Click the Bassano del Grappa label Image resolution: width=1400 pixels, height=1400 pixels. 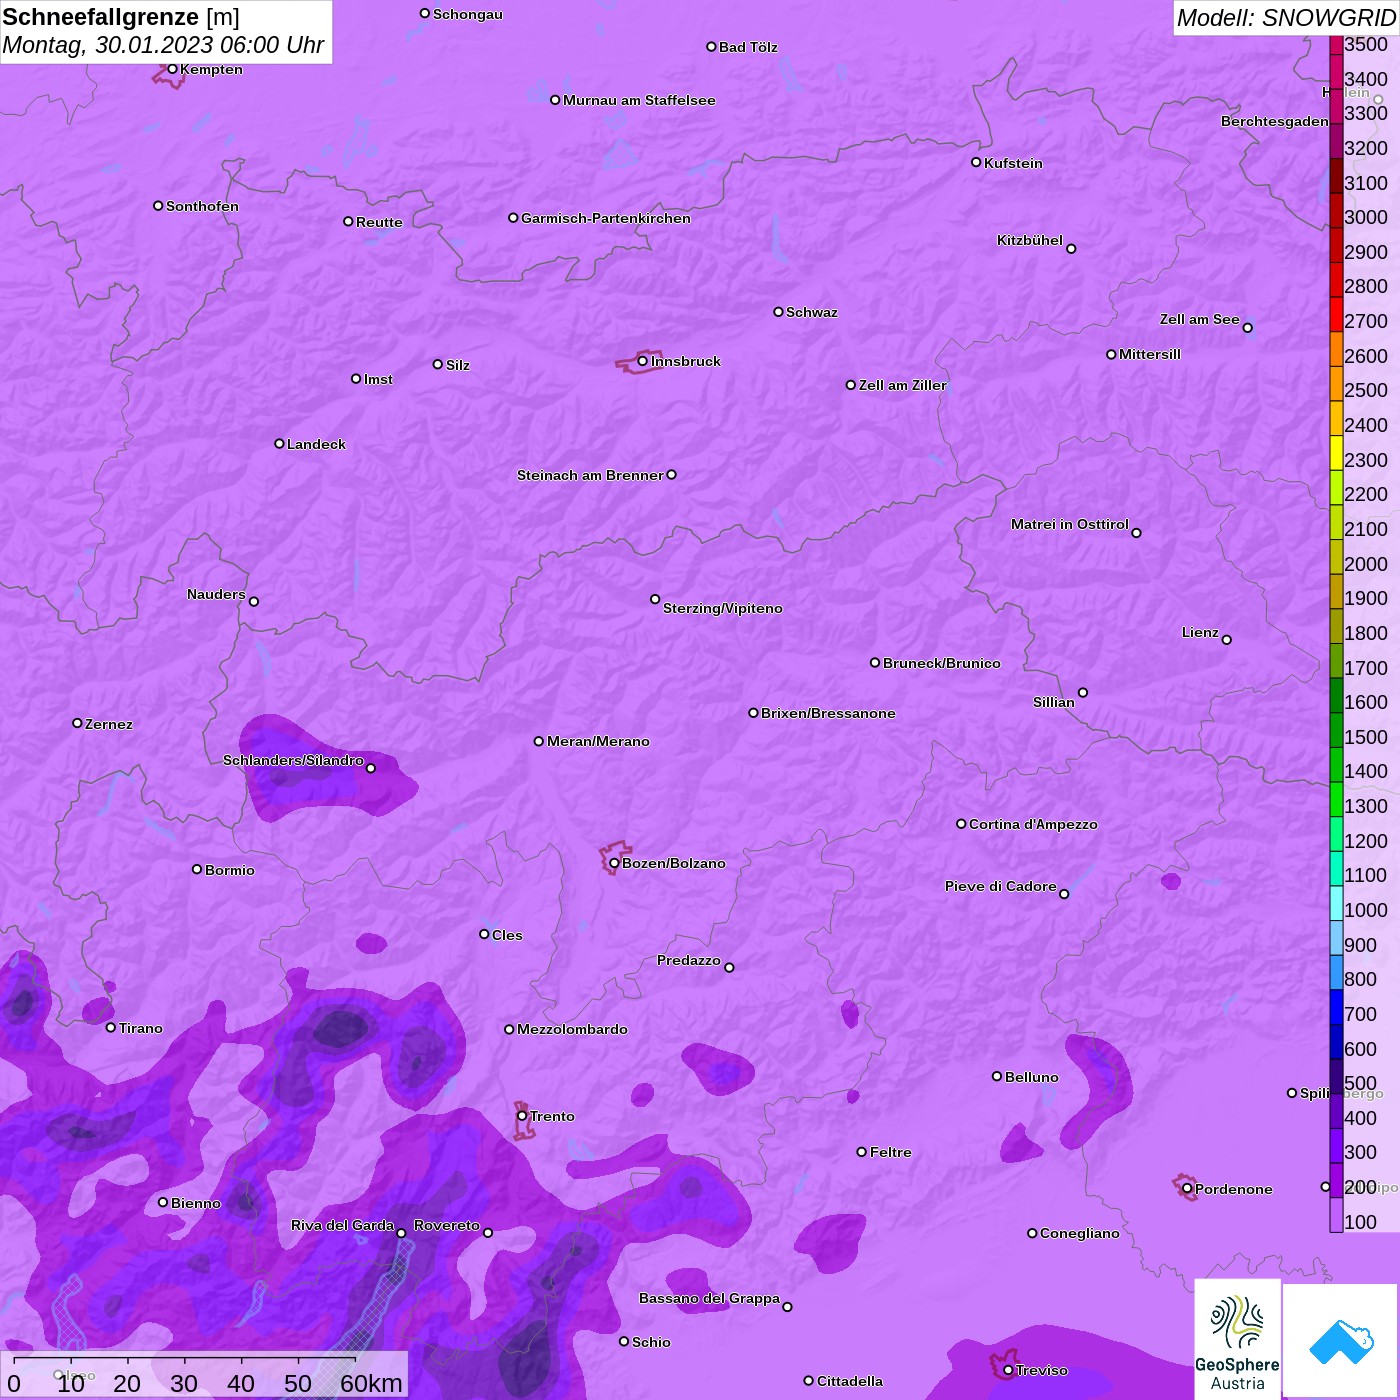(x=709, y=1298)
